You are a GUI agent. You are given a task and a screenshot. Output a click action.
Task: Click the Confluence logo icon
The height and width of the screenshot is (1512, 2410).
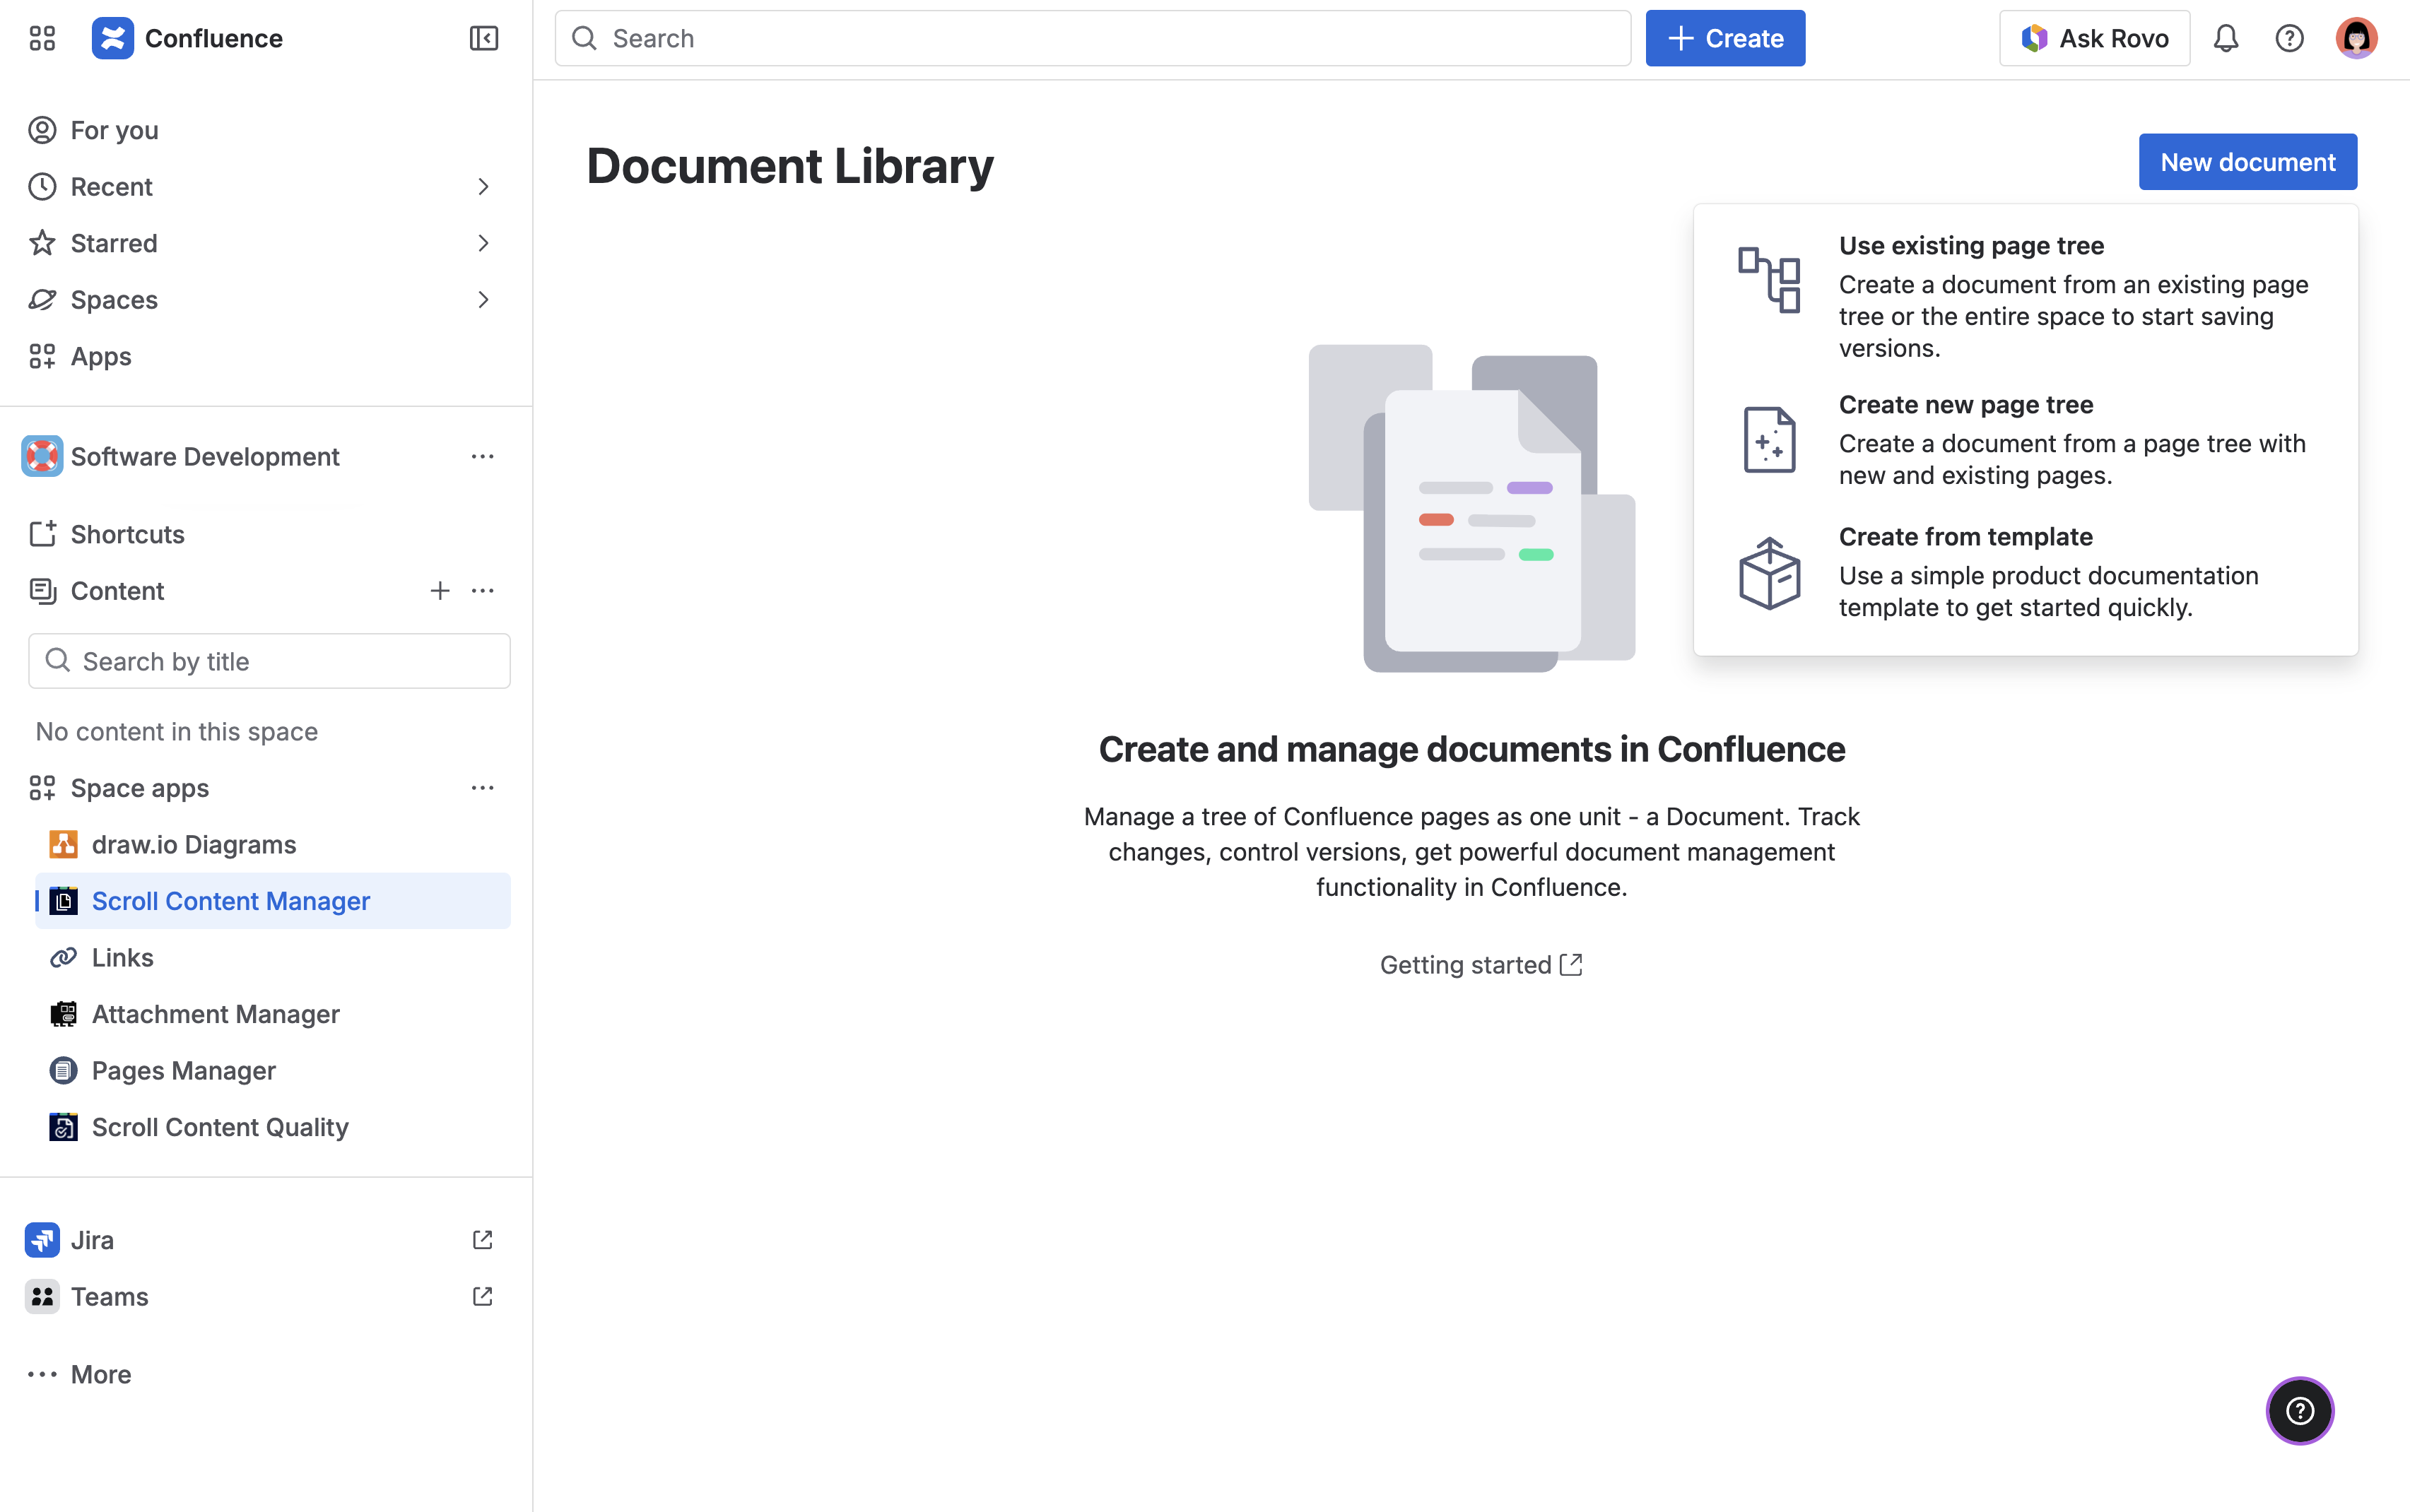click(x=113, y=38)
